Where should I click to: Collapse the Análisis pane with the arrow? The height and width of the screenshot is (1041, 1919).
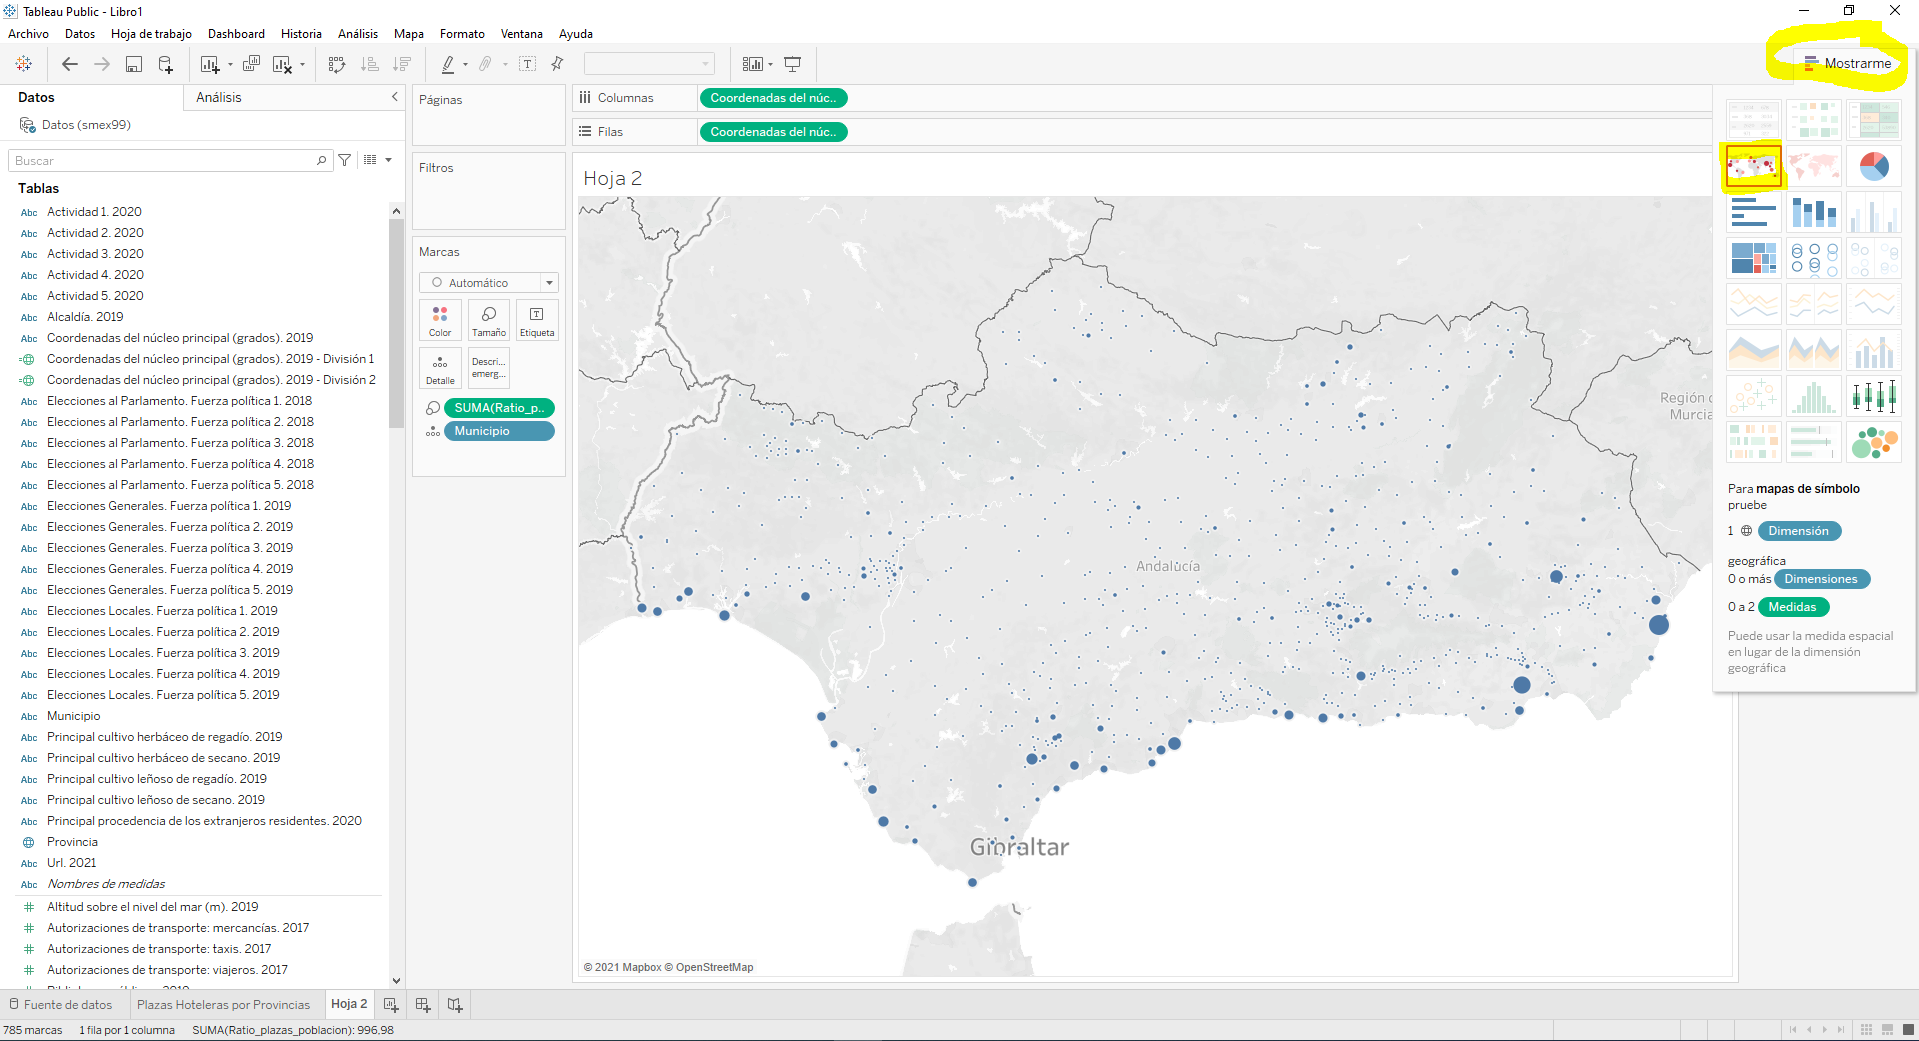pyautogui.click(x=394, y=97)
